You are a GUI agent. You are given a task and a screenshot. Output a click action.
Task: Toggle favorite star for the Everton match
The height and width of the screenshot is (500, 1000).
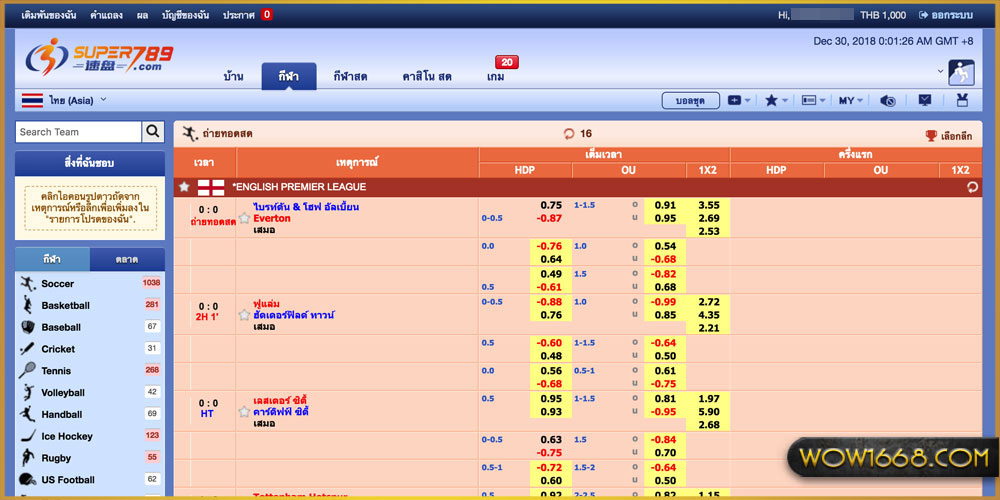click(x=244, y=218)
